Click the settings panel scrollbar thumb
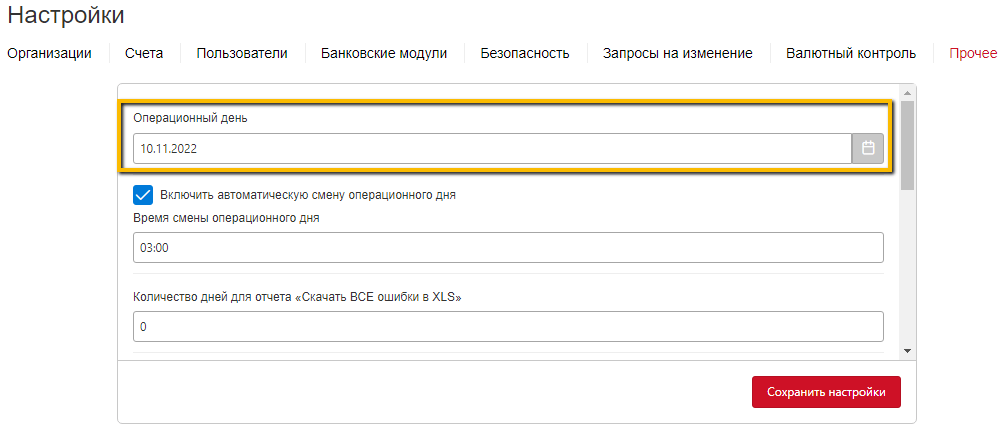The width and height of the screenshot is (1002, 427). [x=907, y=144]
